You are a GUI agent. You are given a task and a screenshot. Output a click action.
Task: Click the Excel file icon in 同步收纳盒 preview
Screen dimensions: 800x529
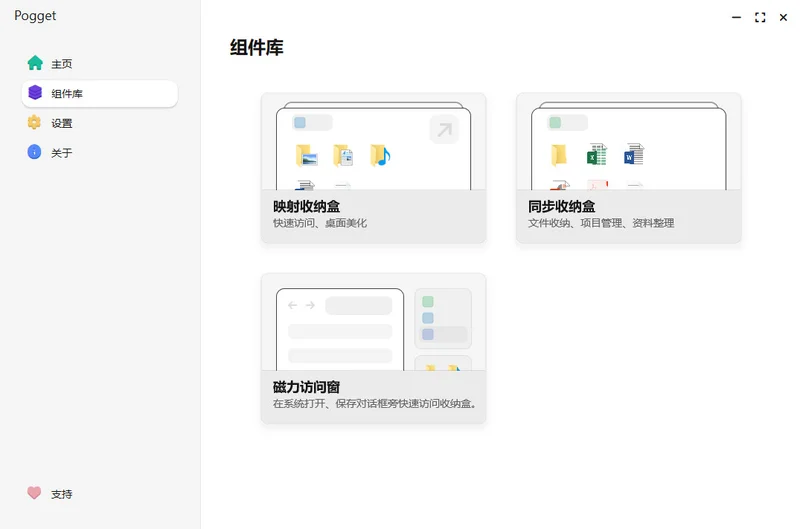point(596,154)
